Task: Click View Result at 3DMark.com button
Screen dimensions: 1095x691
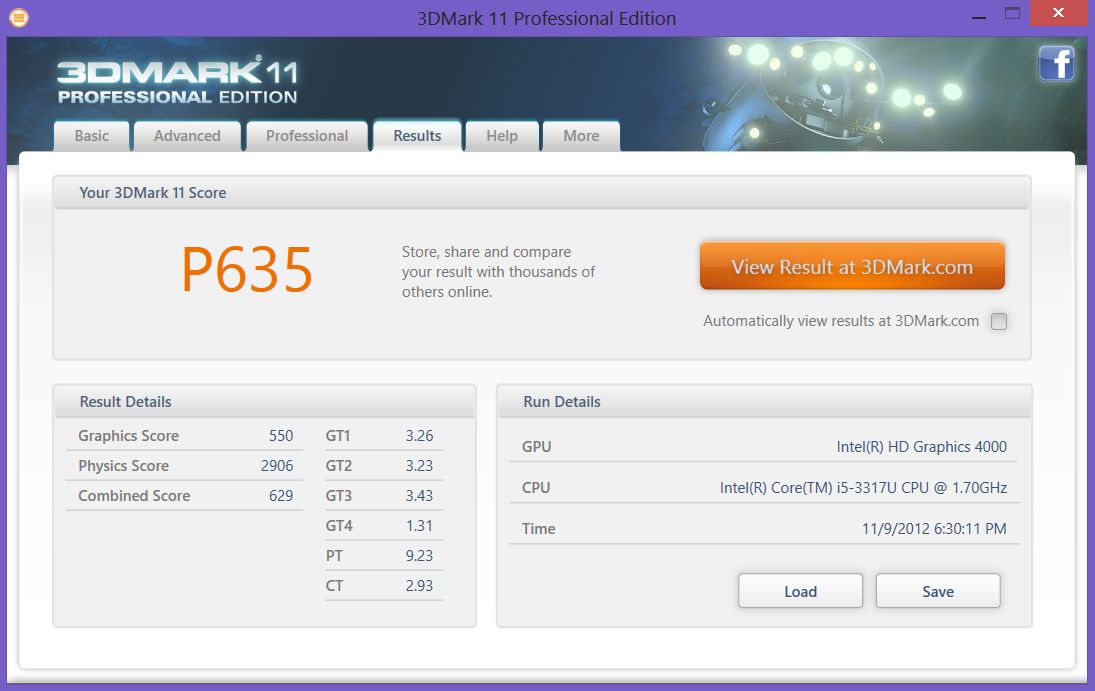Action: click(852, 266)
